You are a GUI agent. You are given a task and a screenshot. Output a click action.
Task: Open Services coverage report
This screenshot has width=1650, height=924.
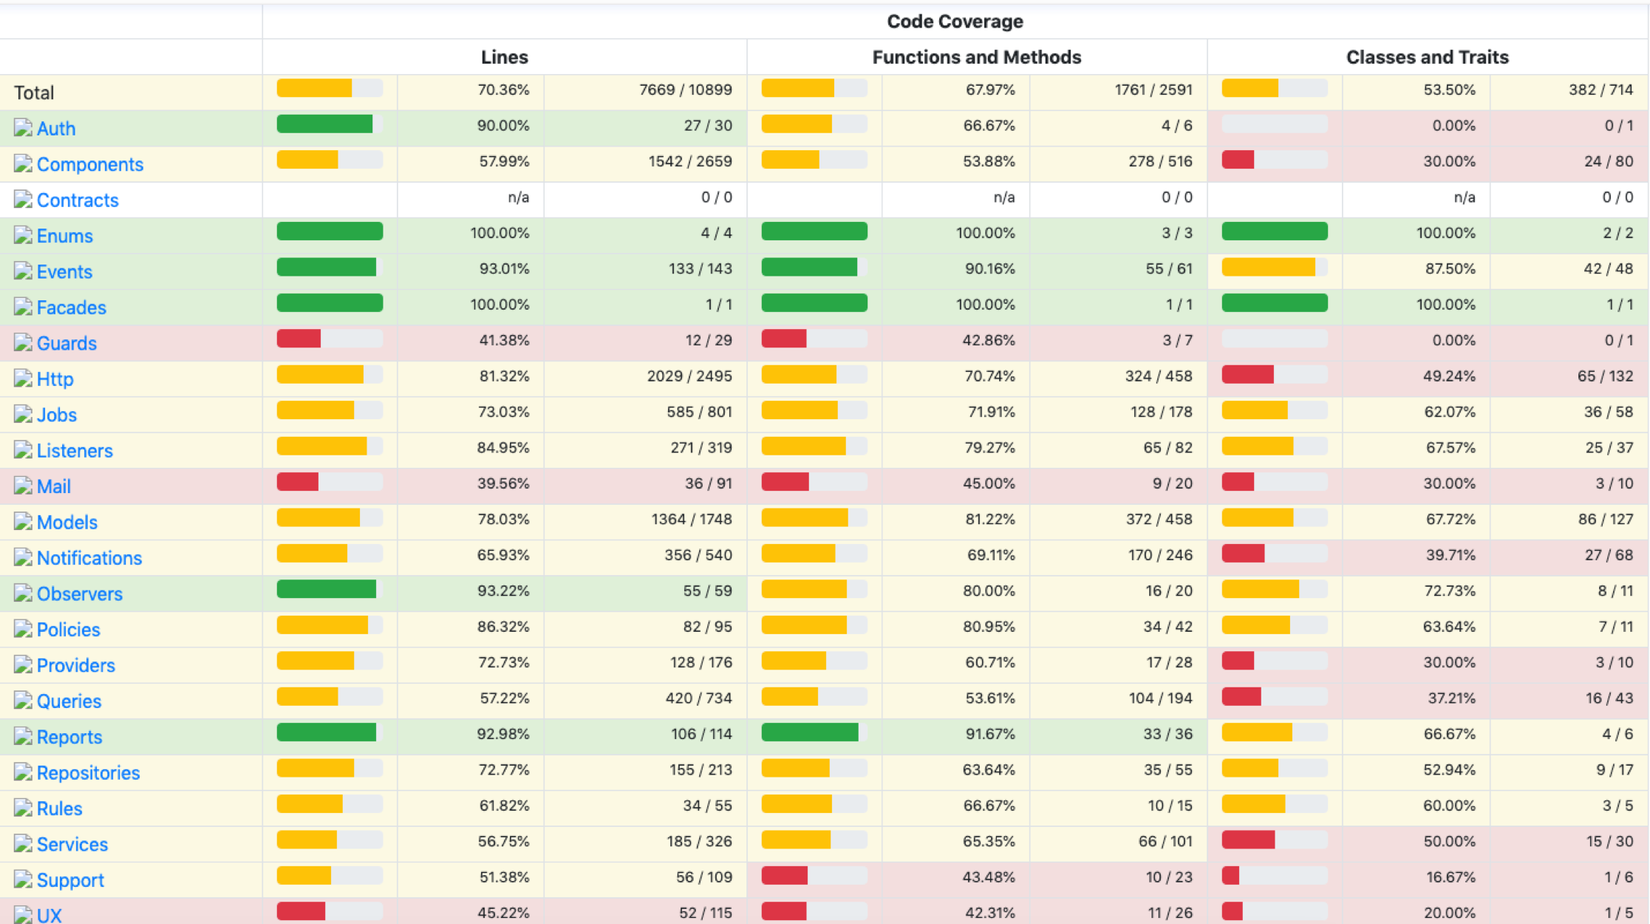72,845
